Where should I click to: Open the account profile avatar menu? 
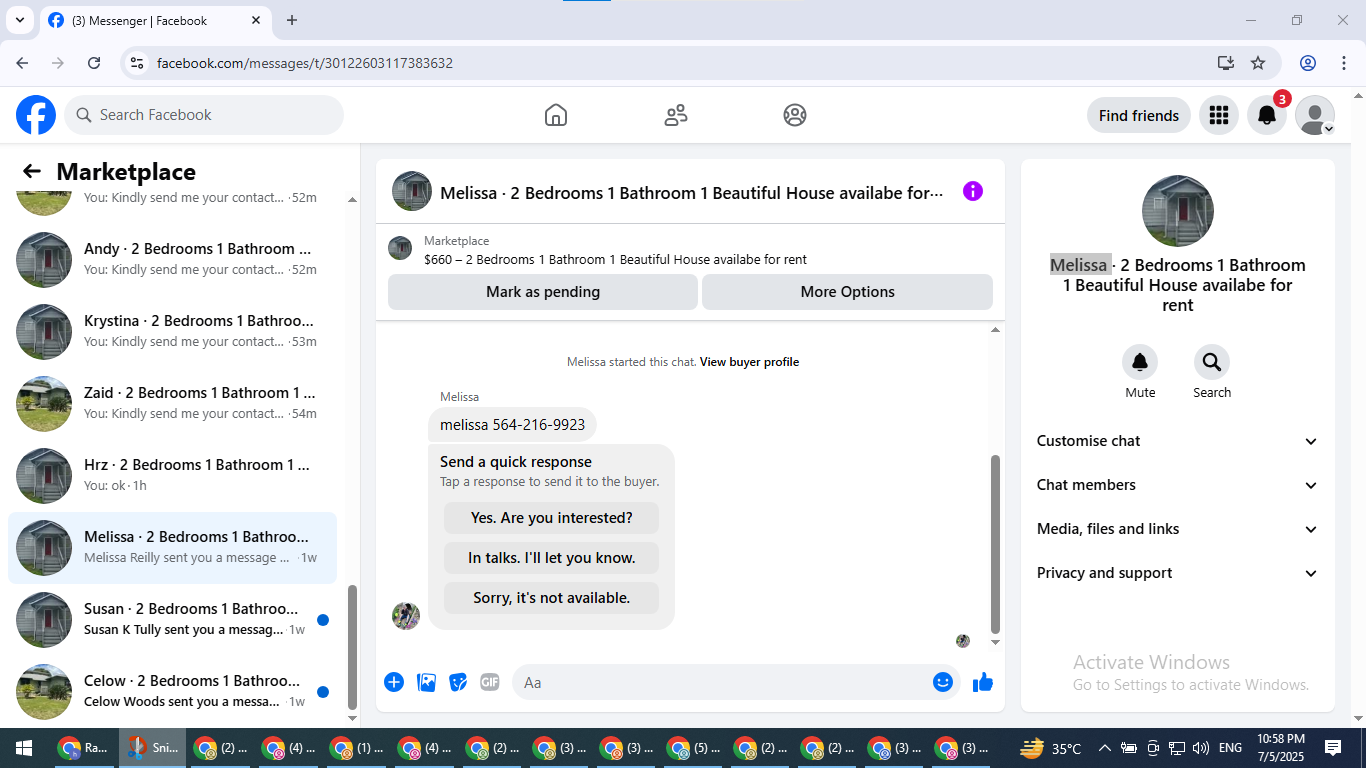click(x=1315, y=115)
